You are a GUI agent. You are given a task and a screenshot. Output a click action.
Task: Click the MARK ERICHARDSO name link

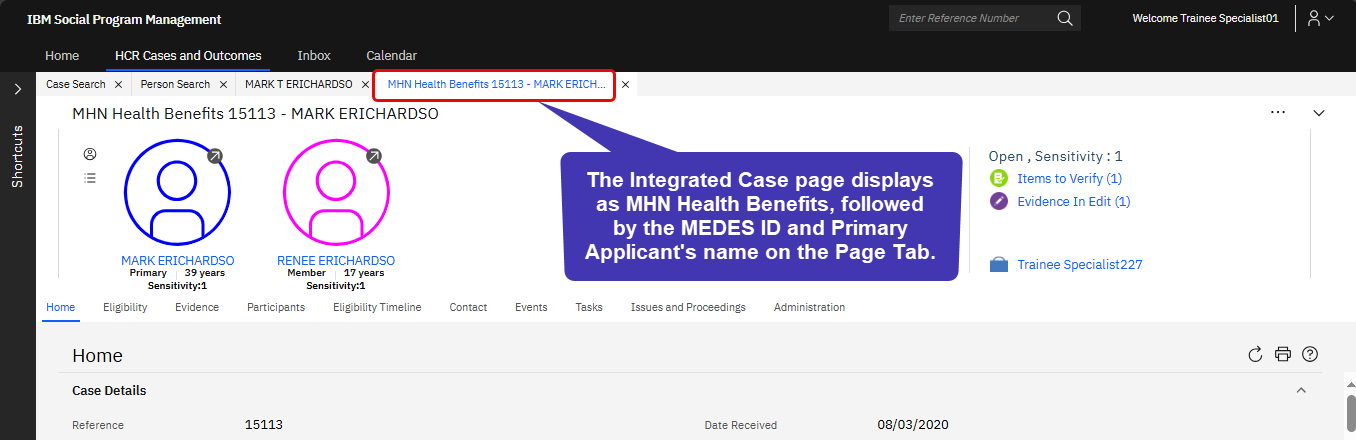coord(178,261)
